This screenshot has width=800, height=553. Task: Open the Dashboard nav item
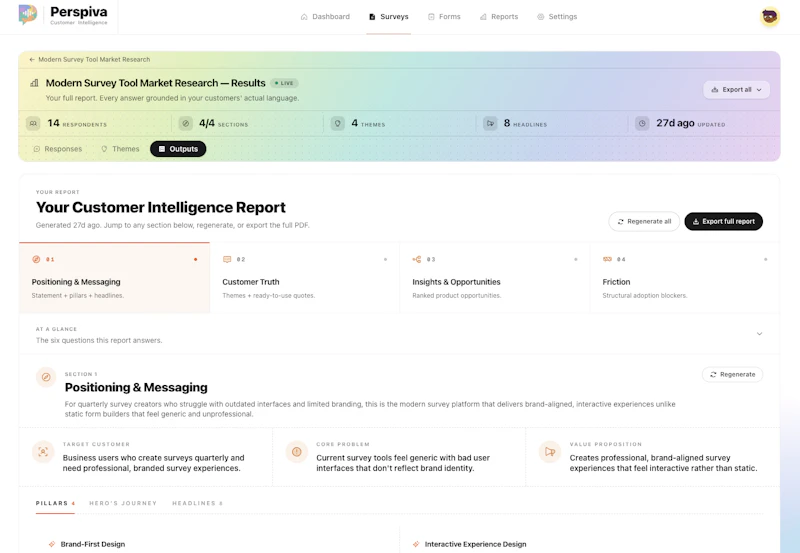325,17
